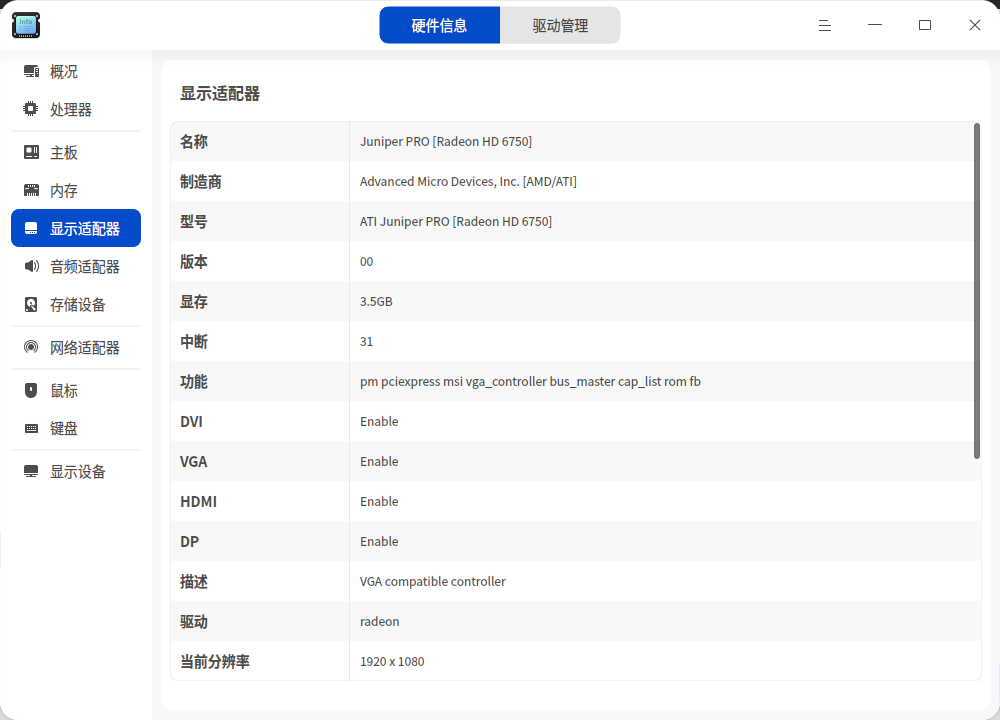This screenshot has width=1000, height=720.
Task: Click the 显示适配器 display adapter icon
Action: [31, 228]
